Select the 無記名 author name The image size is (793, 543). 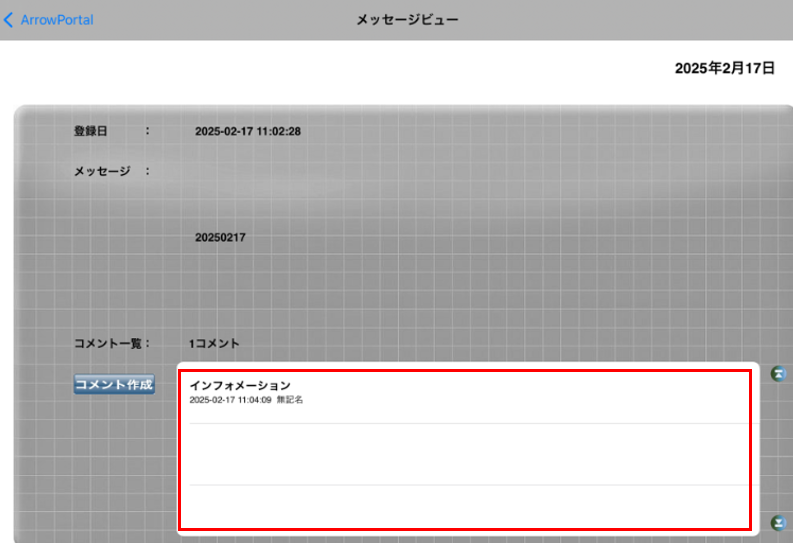pyautogui.click(x=289, y=400)
